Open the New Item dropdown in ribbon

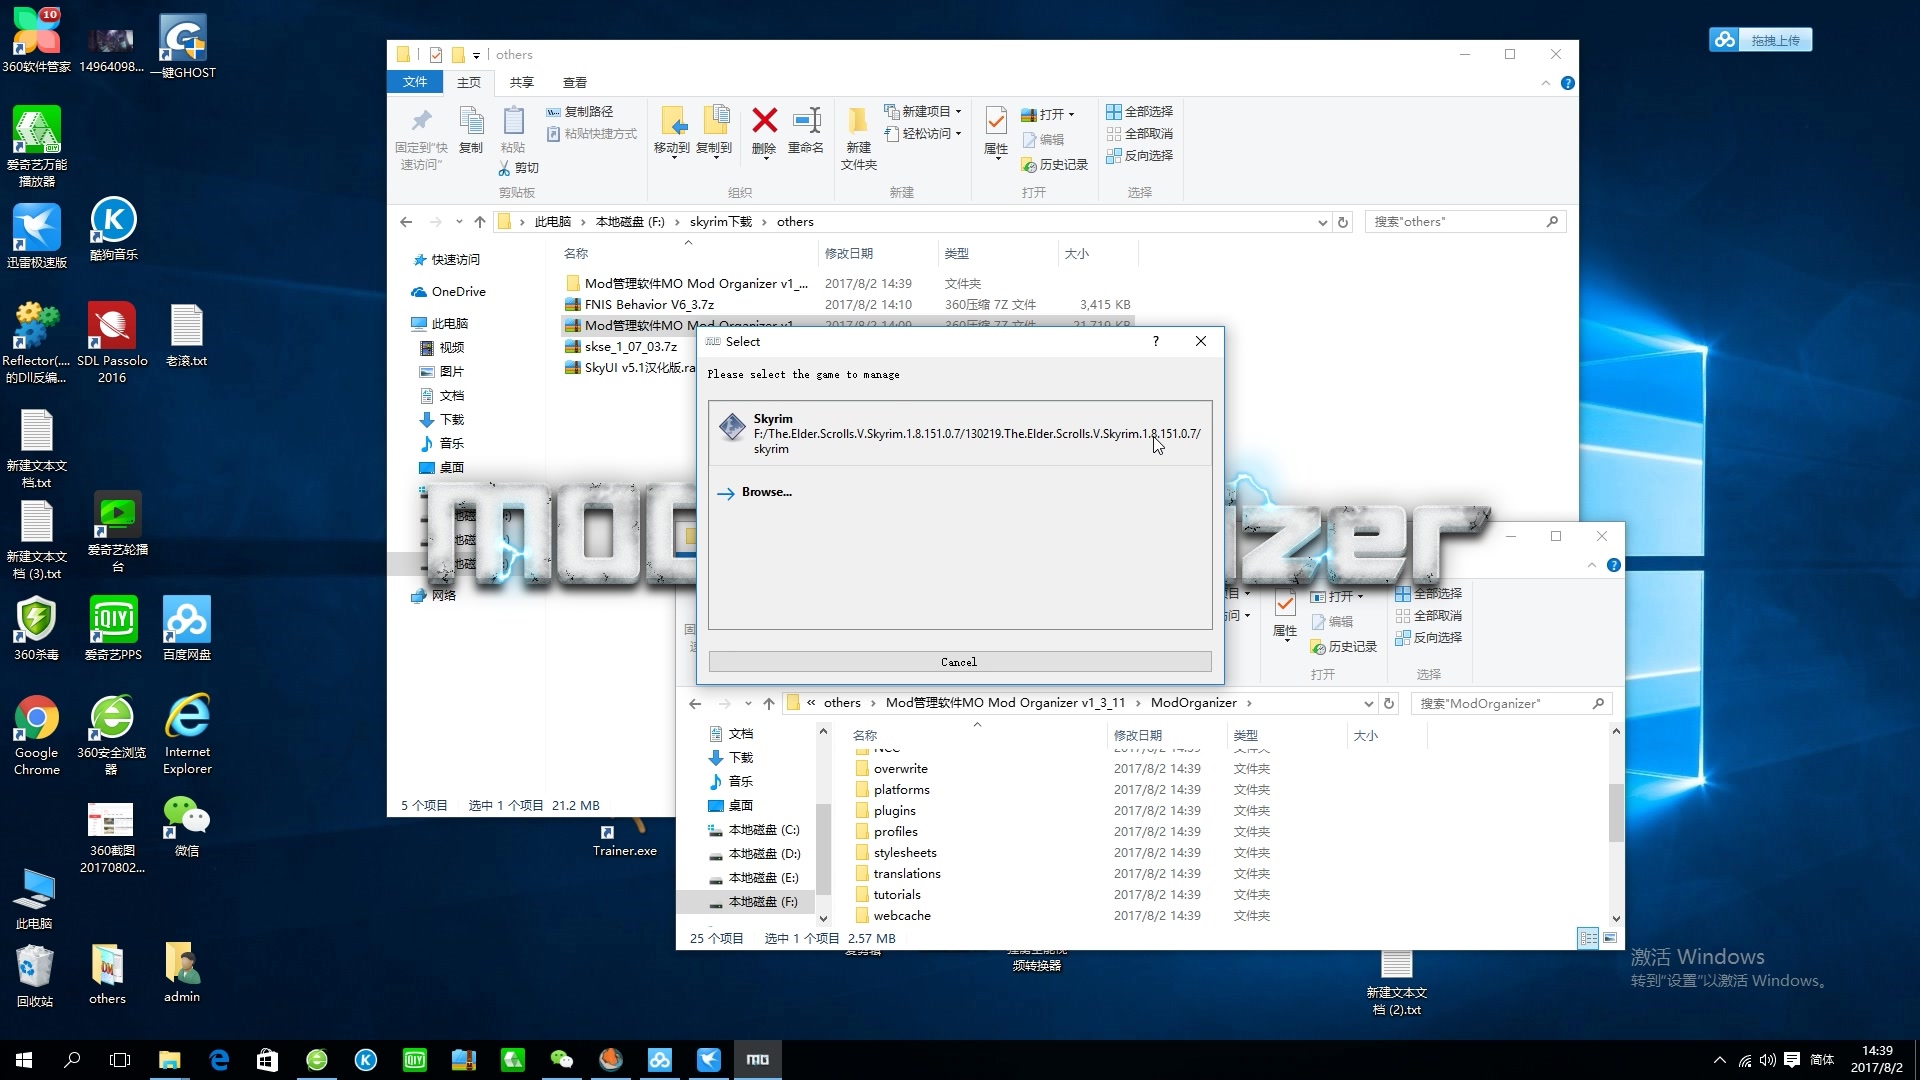925,111
